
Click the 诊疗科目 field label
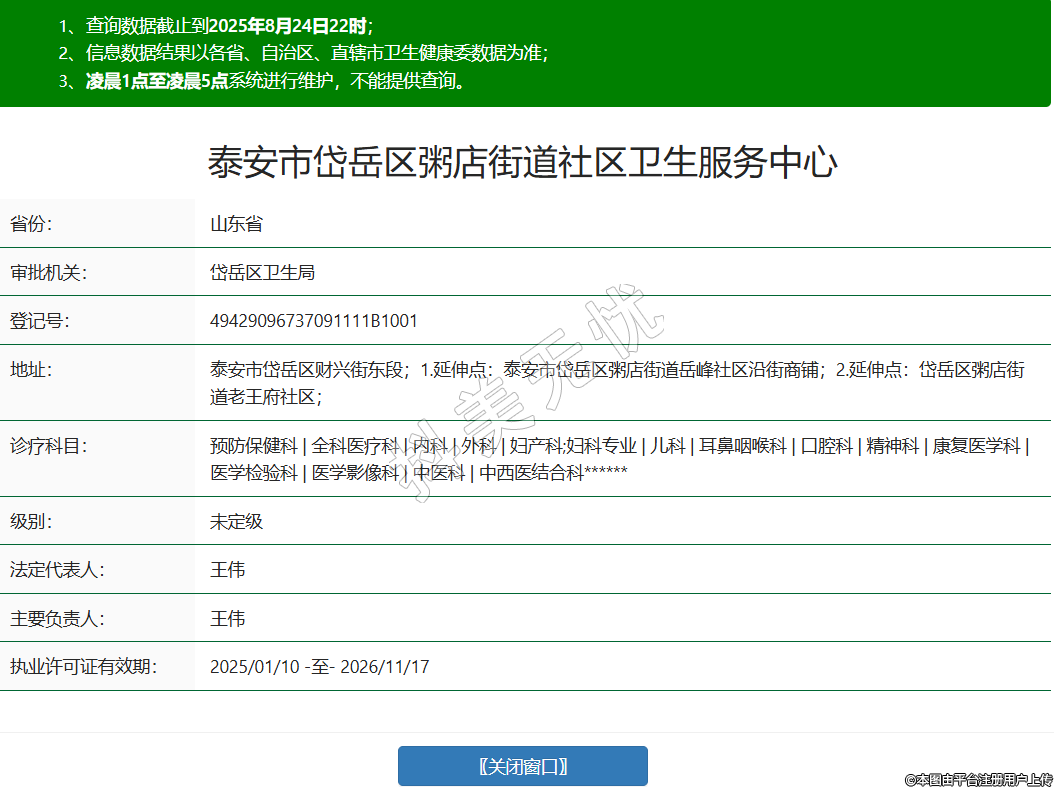(48, 446)
